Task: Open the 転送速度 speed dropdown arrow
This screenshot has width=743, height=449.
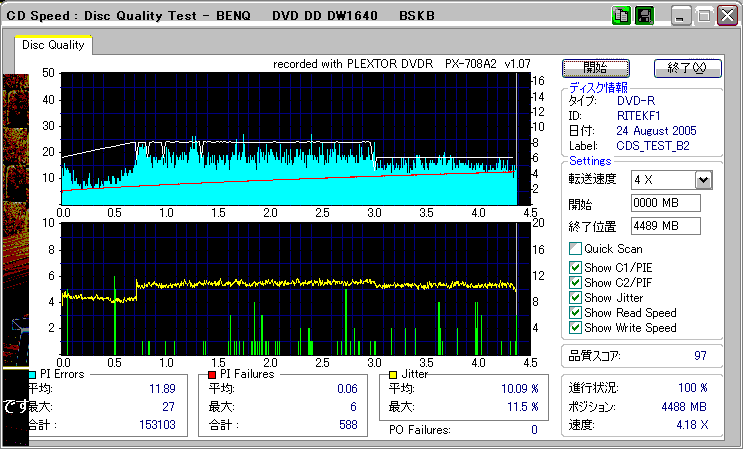Action: pyautogui.click(x=703, y=180)
